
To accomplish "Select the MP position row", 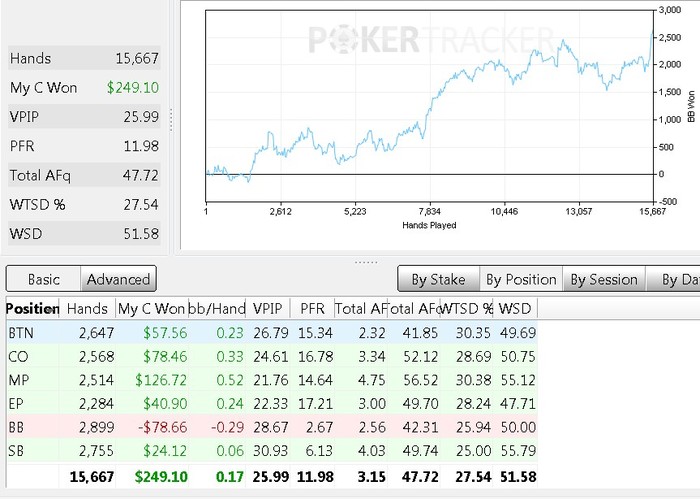I will 272,380.
